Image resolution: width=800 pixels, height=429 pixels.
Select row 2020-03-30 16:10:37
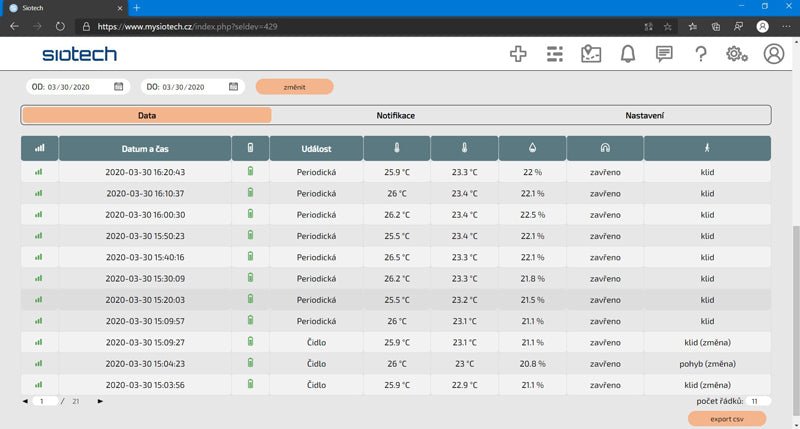395,193
